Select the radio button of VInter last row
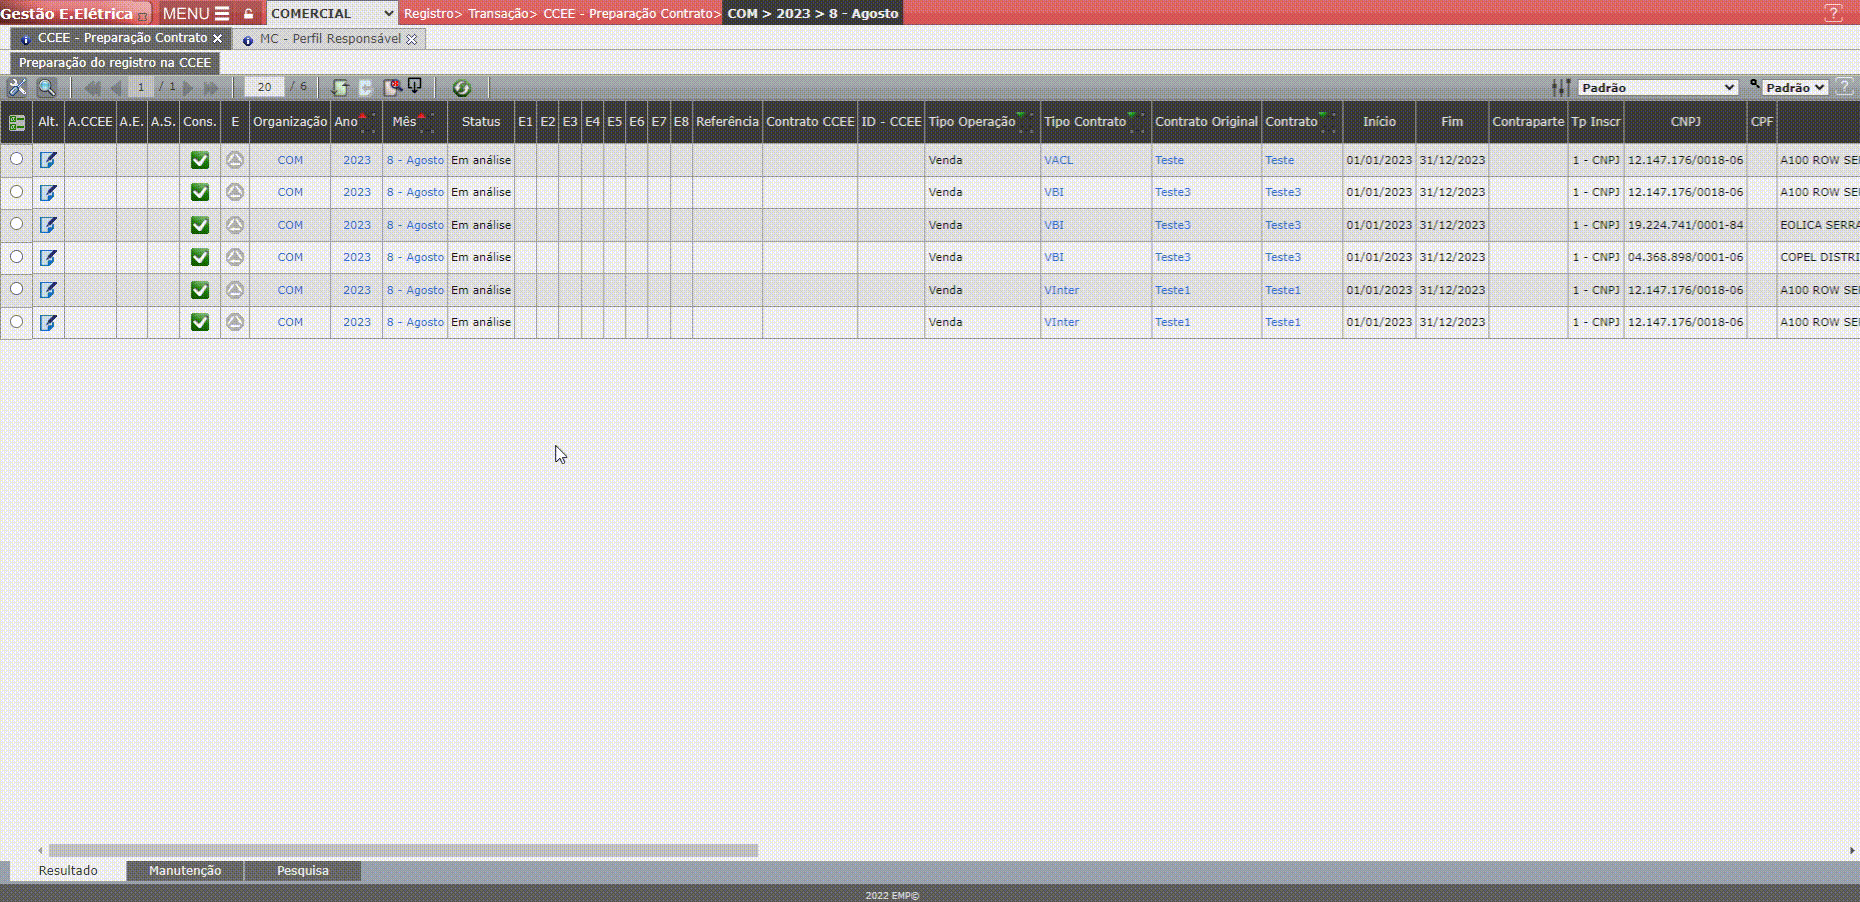Image resolution: width=1860 pixels, height=902 pixels. 16,322
